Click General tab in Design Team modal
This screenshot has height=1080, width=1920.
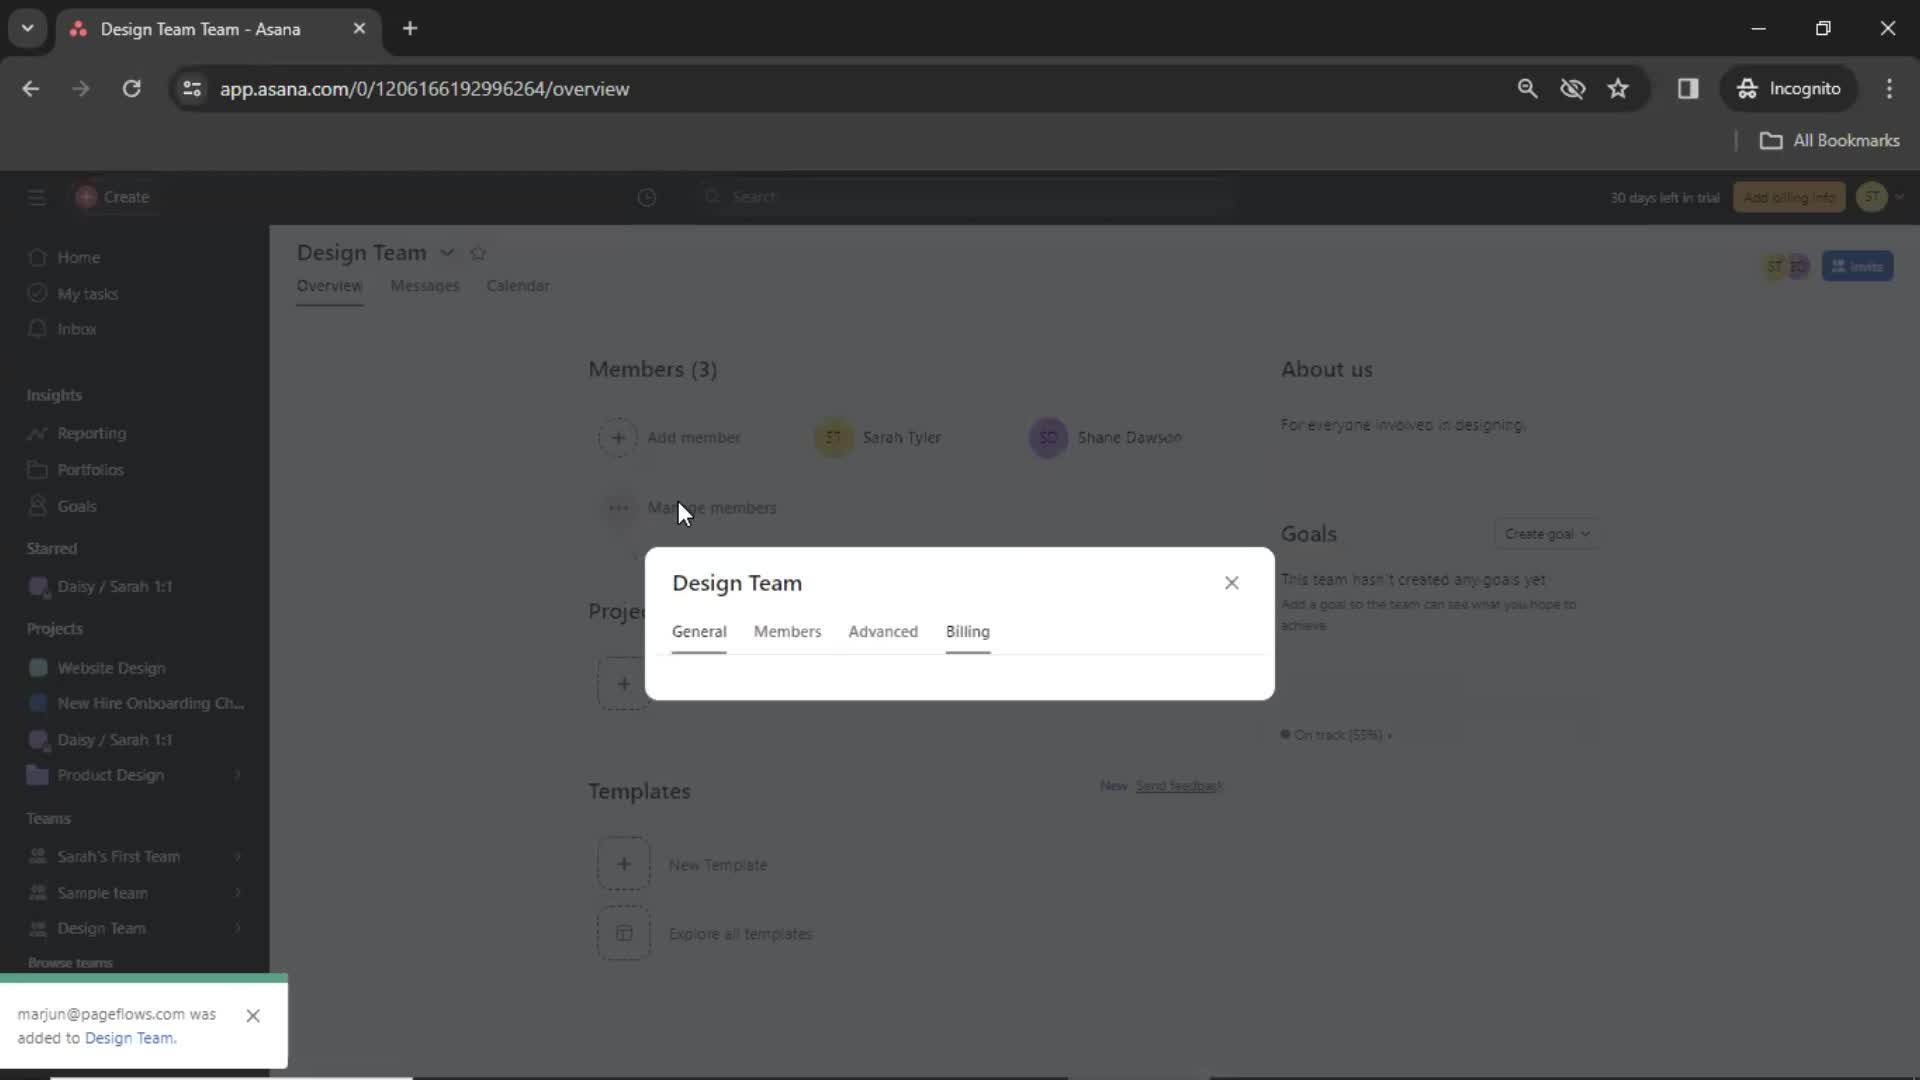click(x=699, y=632)
